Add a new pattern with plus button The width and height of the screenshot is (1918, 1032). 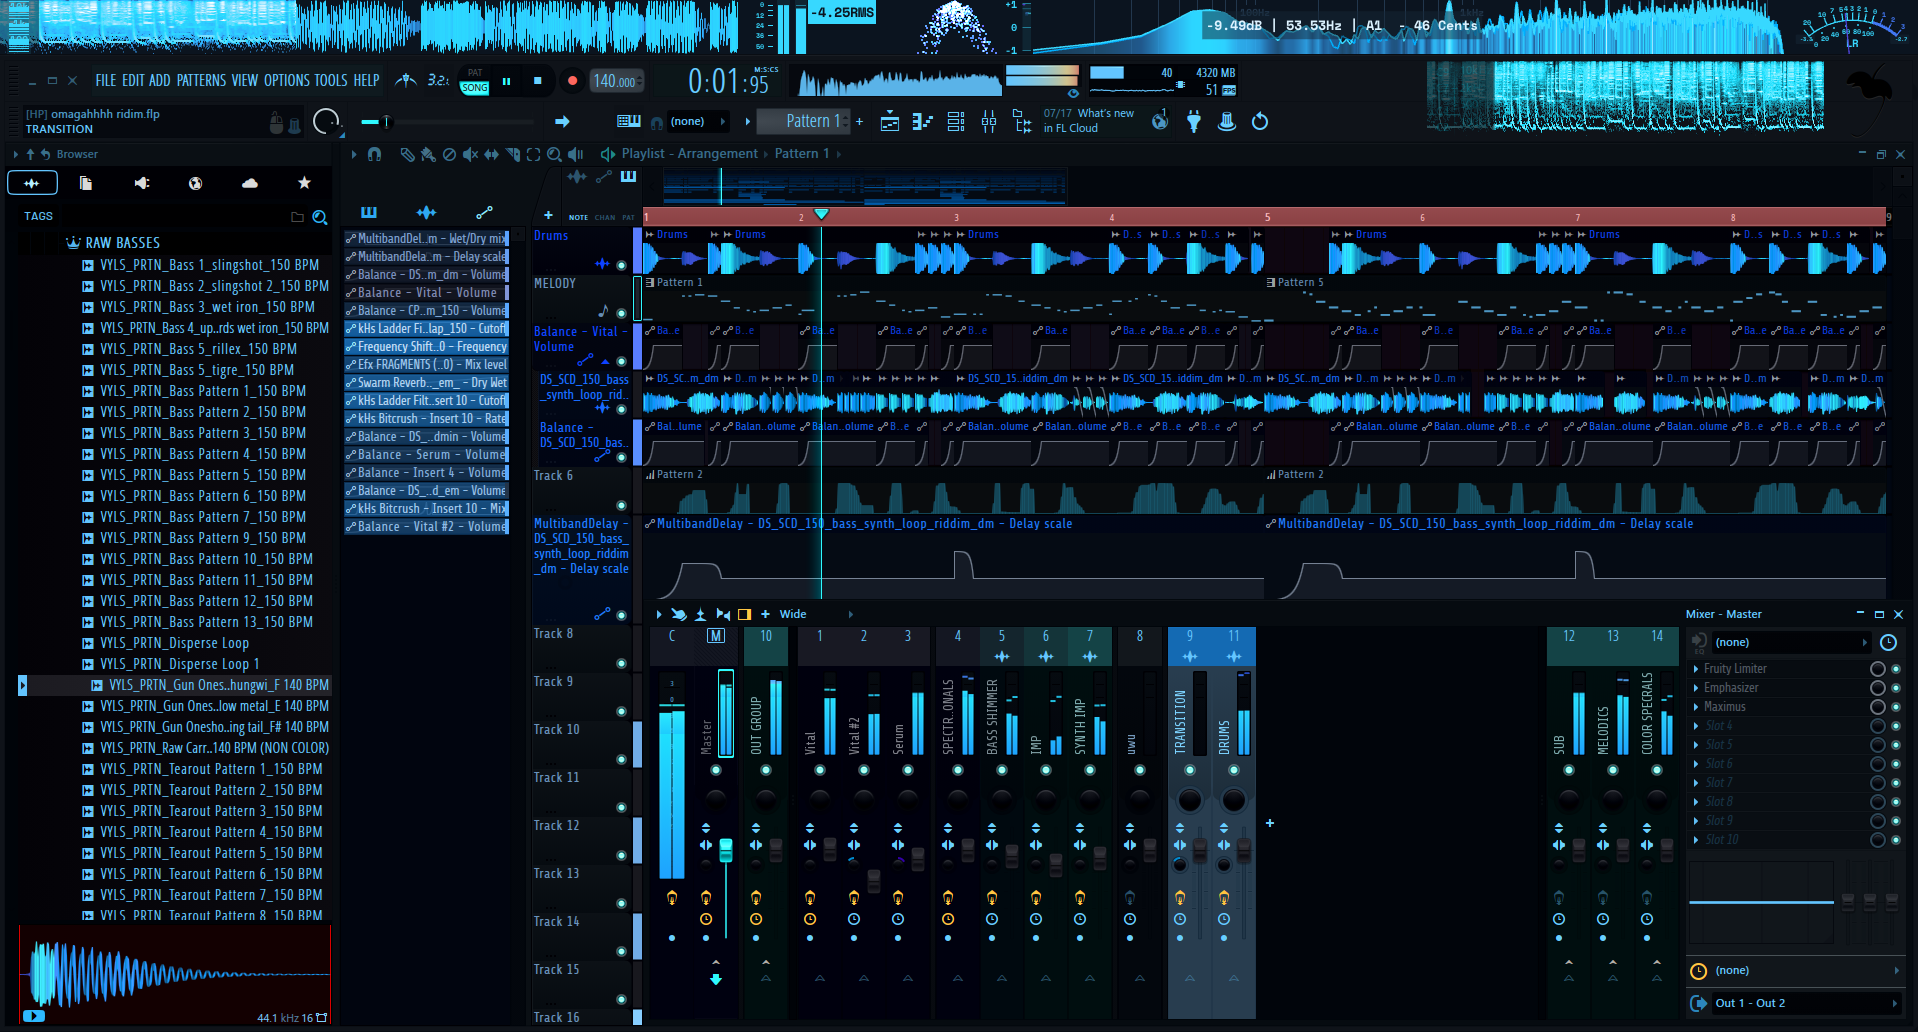pyautogui.click(x=859, y=121)
